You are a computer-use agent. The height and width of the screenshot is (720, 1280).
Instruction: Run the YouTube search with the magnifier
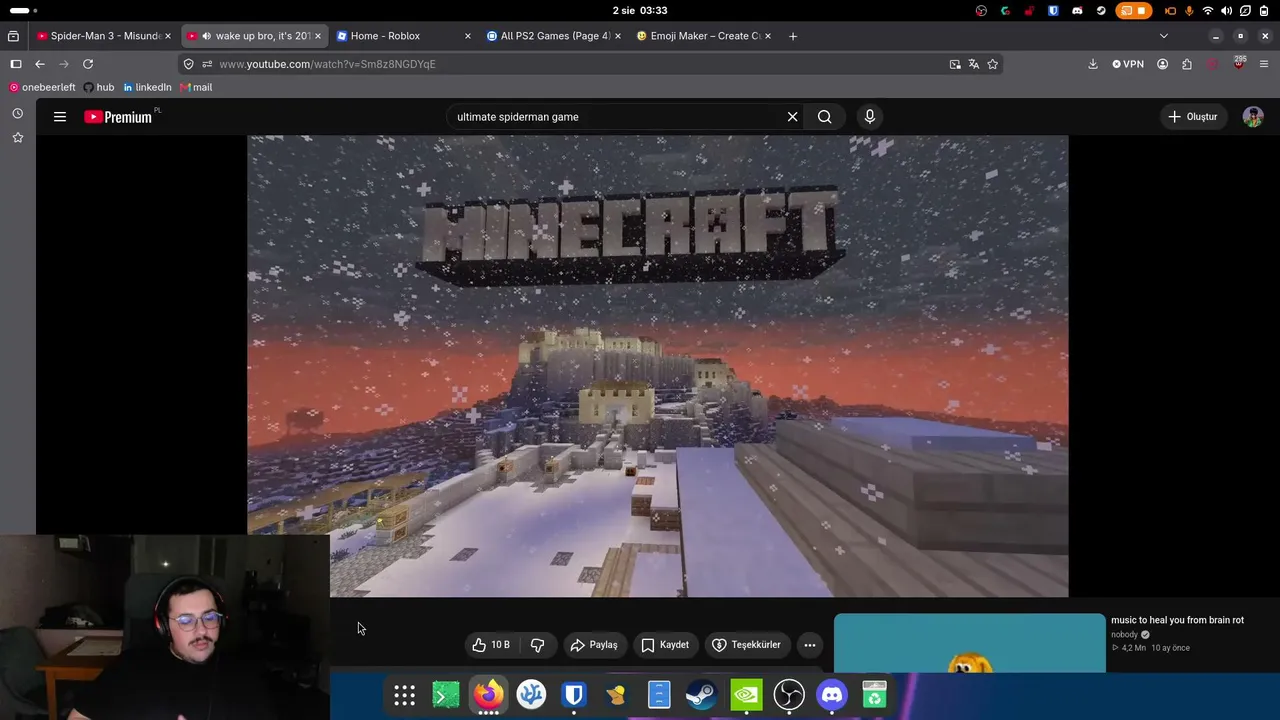point(824,117)
